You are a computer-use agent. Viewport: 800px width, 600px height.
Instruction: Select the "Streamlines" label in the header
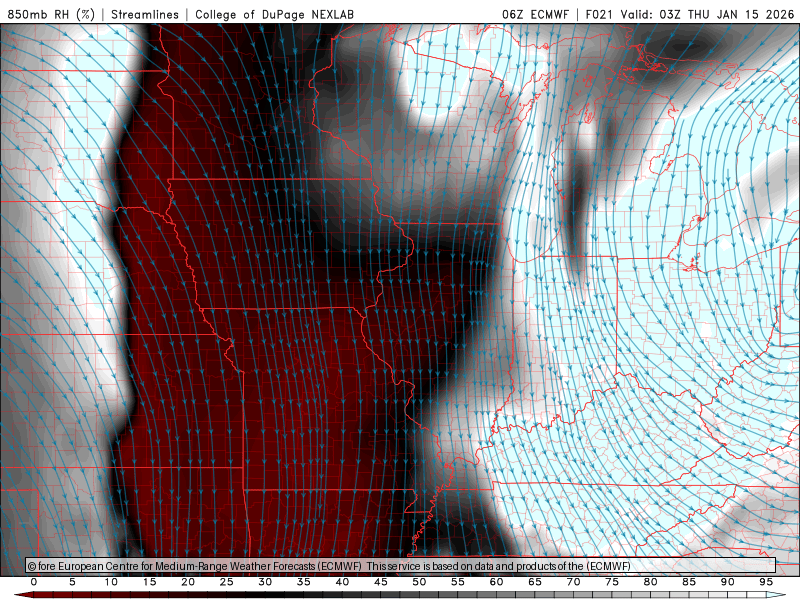145,14
